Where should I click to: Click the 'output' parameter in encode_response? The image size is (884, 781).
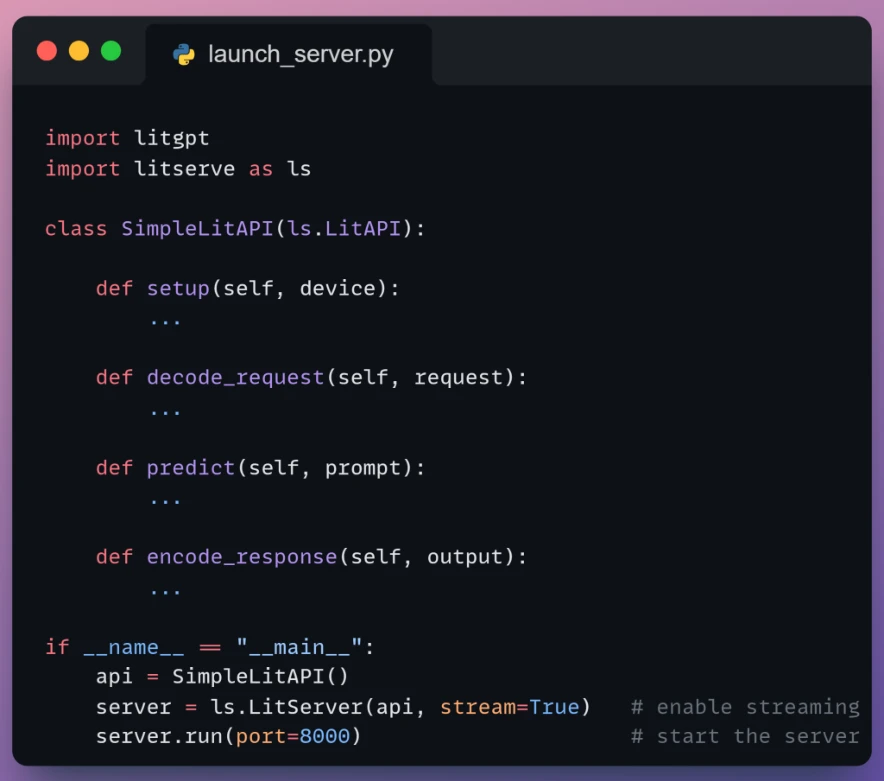pyautogui.click(x=465, y=557)
